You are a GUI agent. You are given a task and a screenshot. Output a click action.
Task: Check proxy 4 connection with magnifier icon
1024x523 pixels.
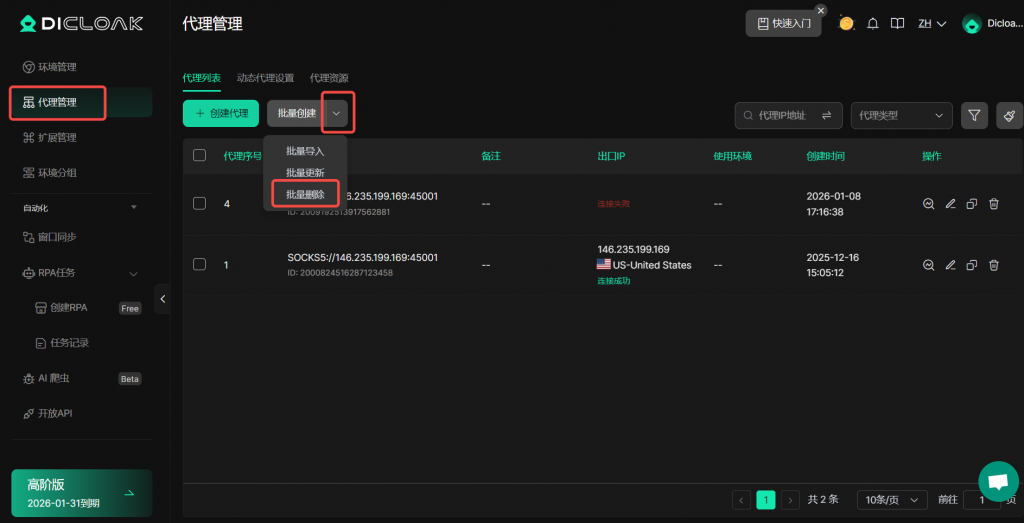928,204
